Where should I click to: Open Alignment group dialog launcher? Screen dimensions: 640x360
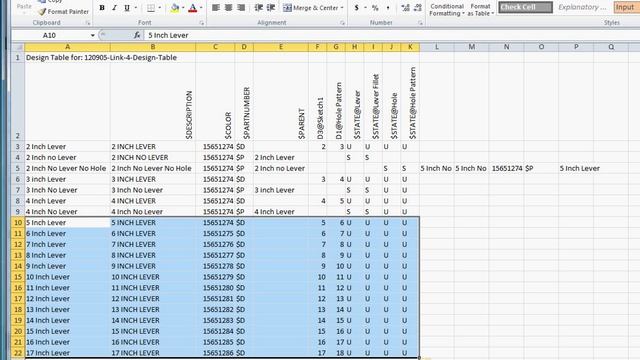click(x=342, y=23)
